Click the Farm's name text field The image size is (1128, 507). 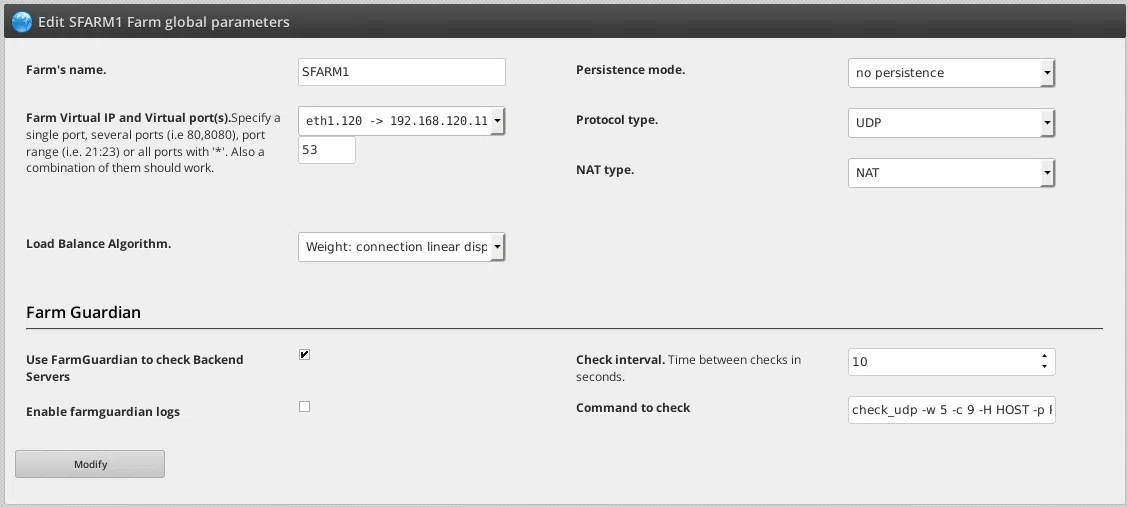(x=402, y=72)
